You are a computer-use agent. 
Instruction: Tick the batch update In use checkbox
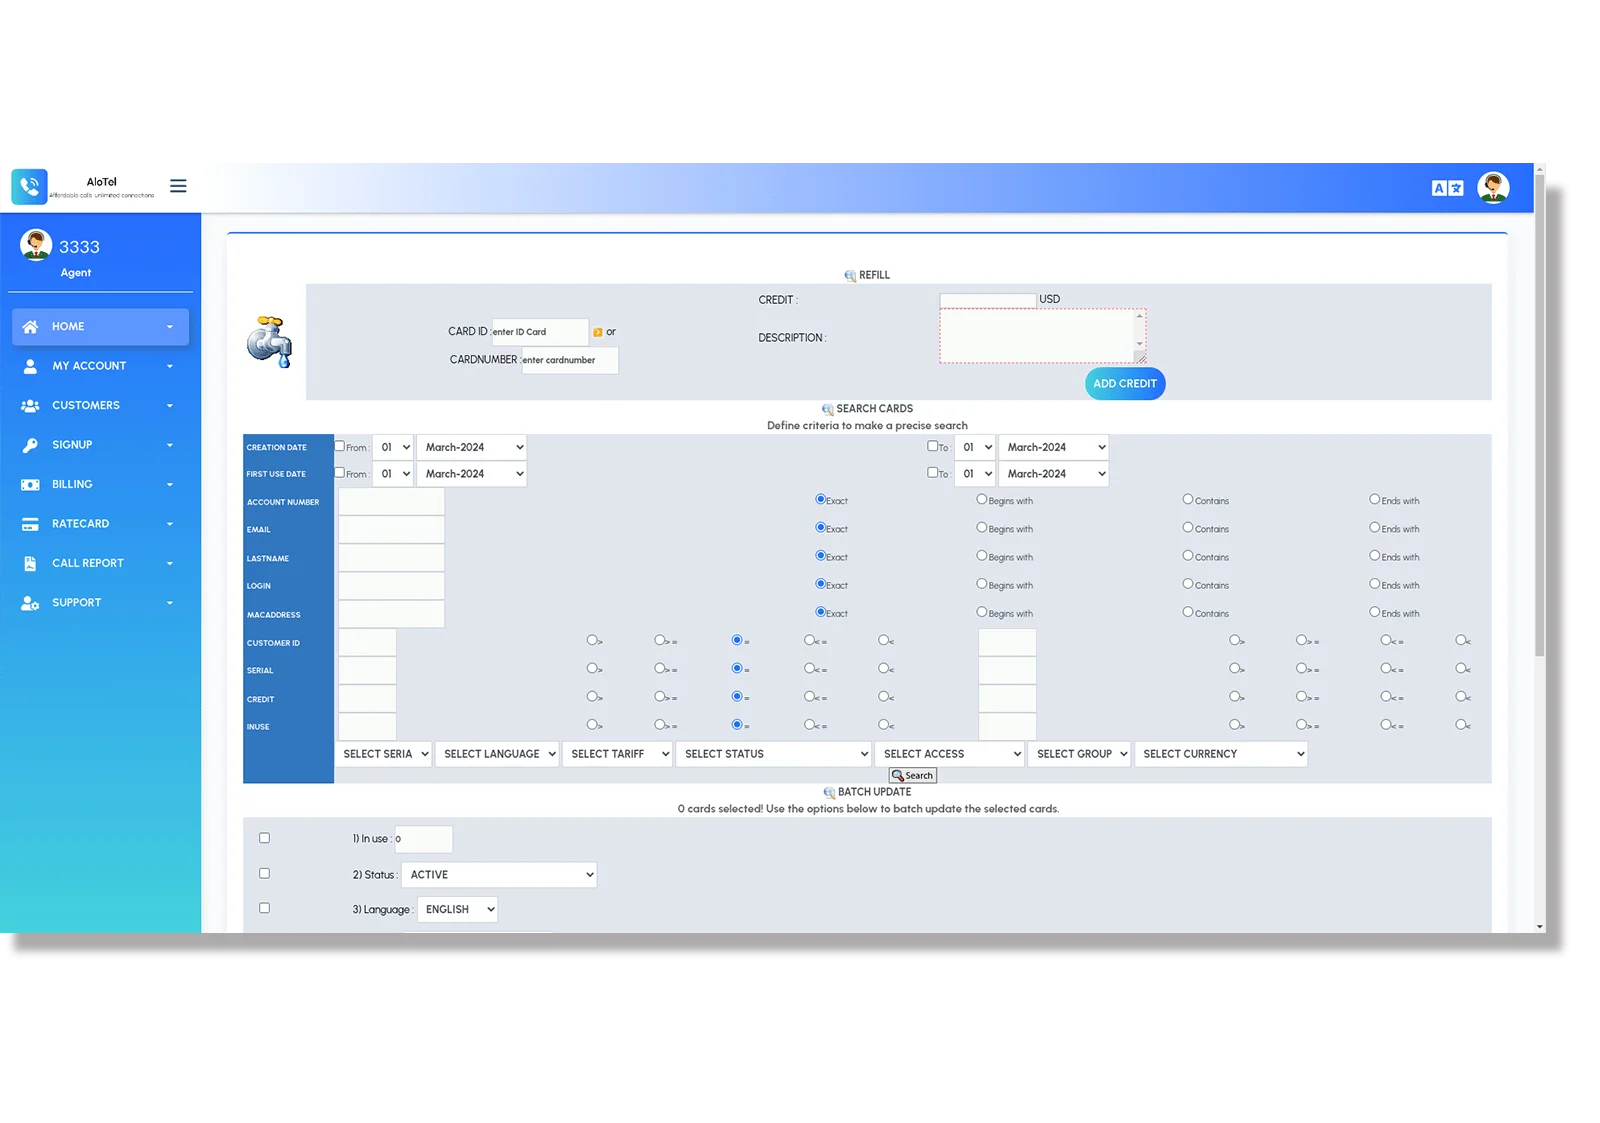point(265,839)
